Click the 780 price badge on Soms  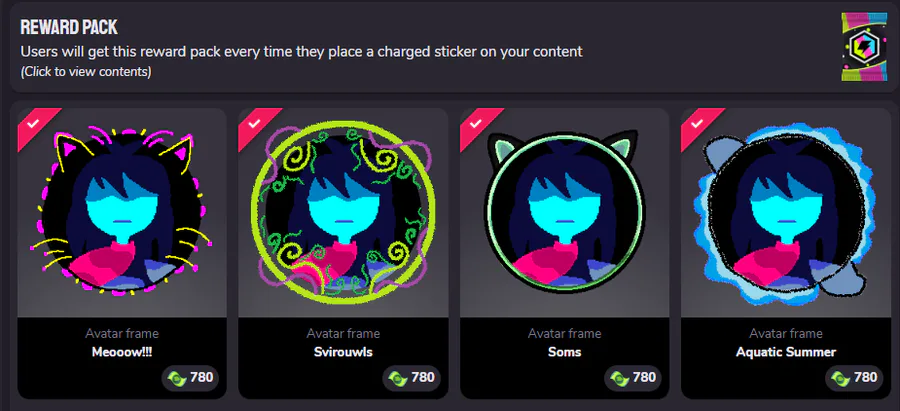631,378
